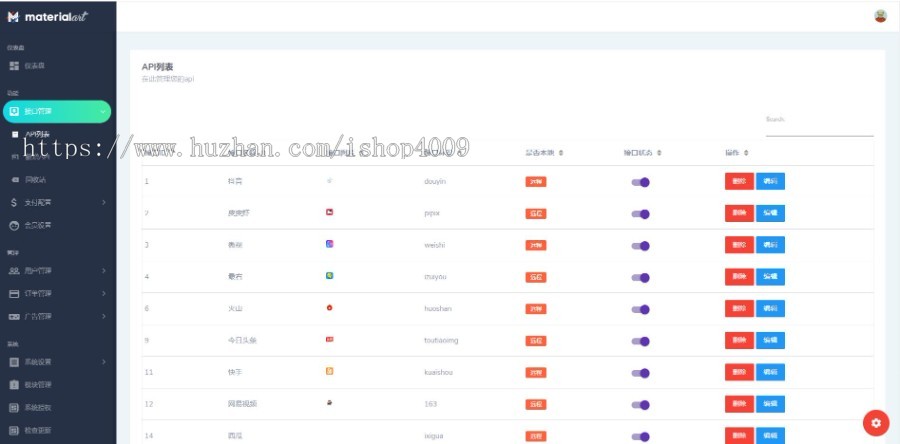Toggle interface status switch for weishi
Screen dimensions: 900x444
[641, 246]
